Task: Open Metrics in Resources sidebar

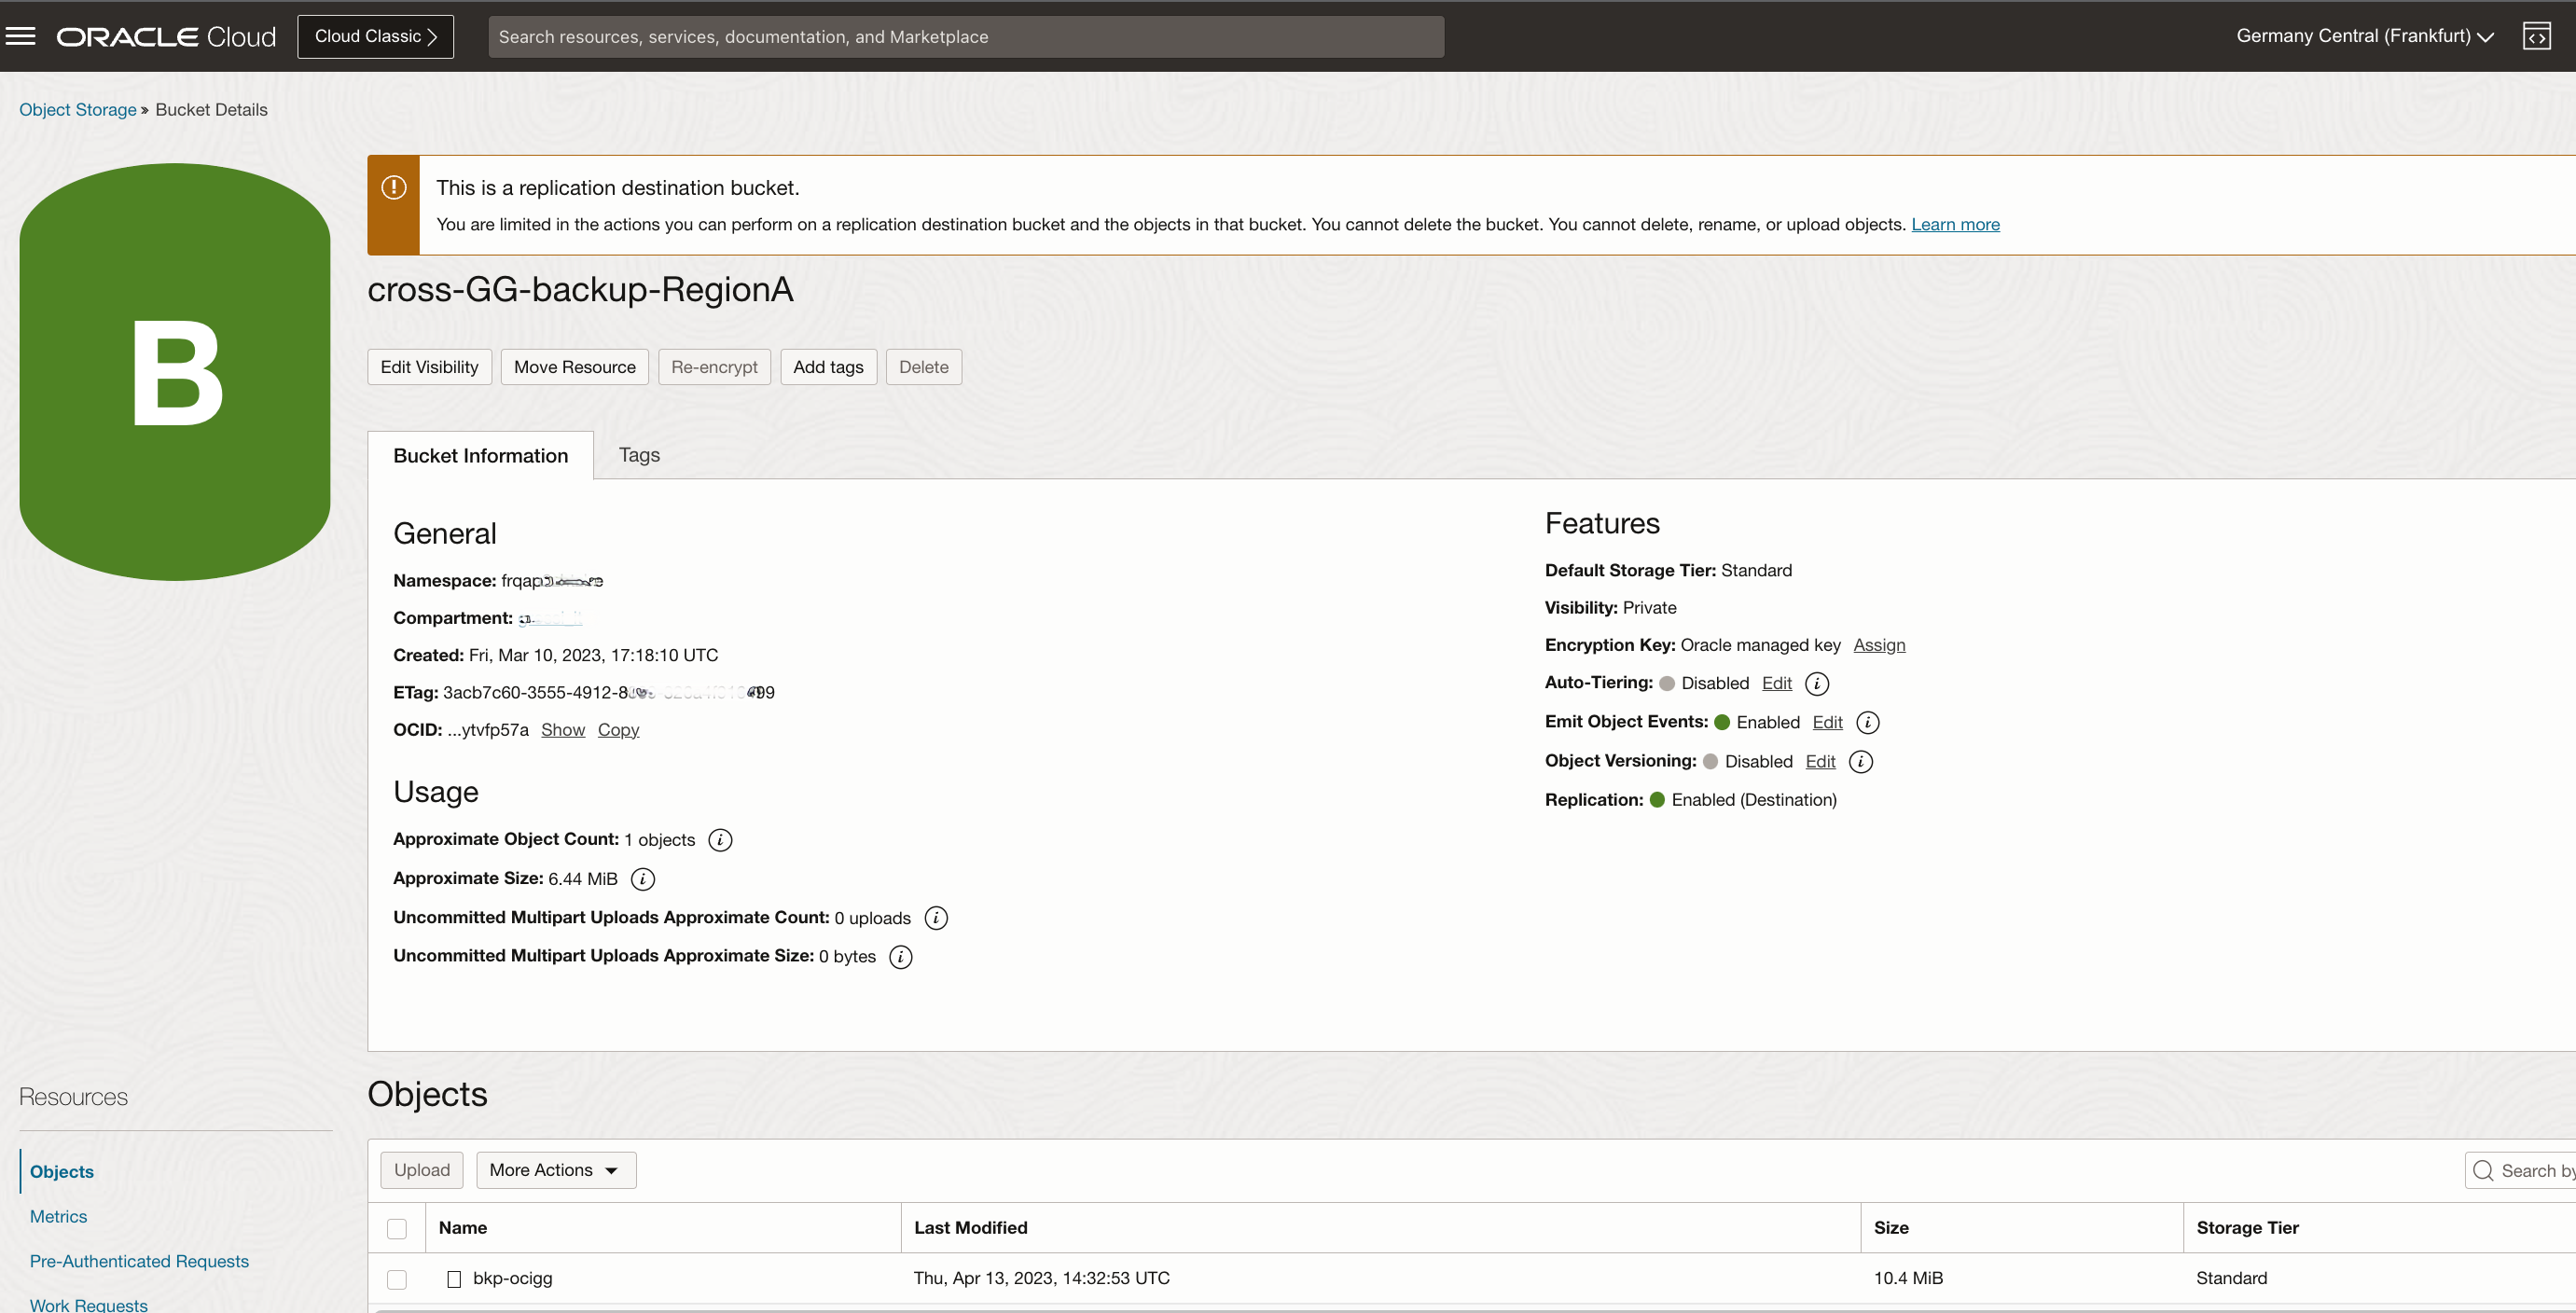Action: pyautogui.click(x=58, y=1216)
